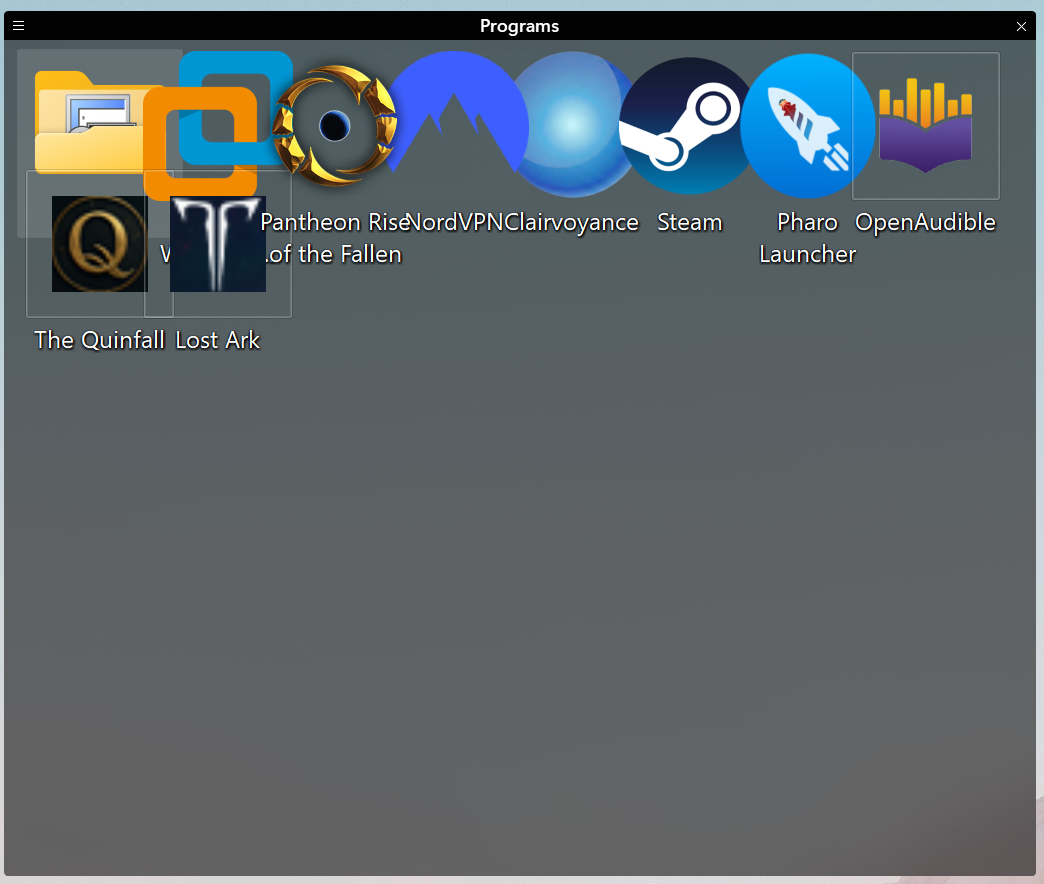The image size is (1044, 884).
Task: Close the Programs window
Action: [x=1021, y=26]
